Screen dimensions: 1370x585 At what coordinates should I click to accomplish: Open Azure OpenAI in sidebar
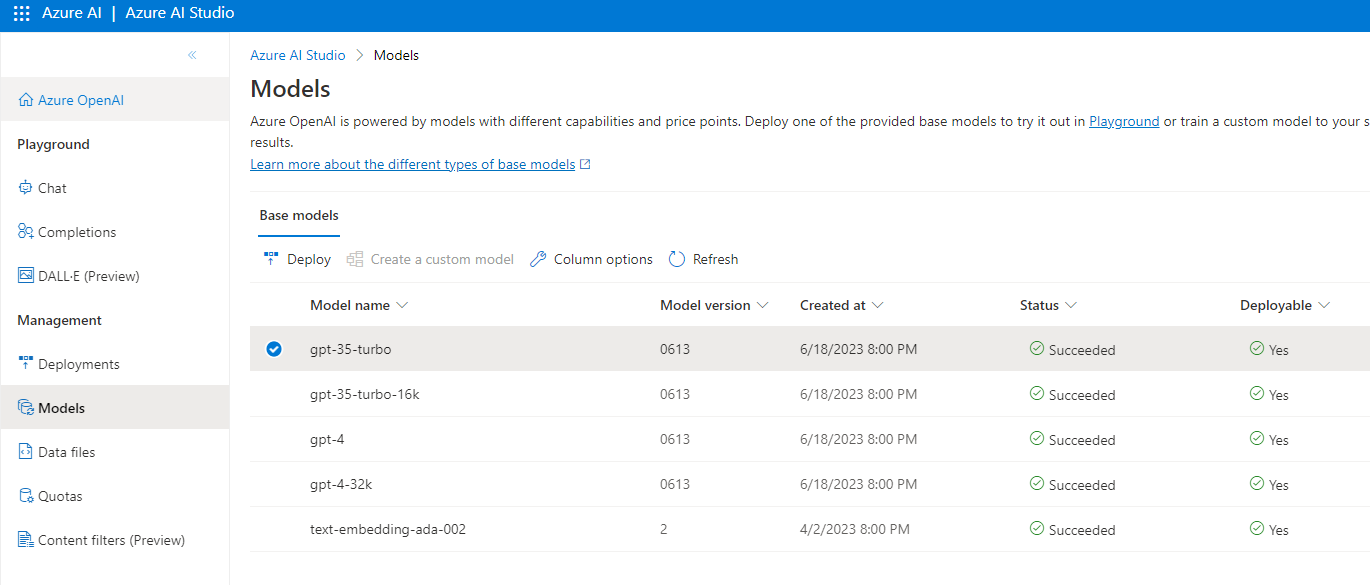tap(115, 100)
